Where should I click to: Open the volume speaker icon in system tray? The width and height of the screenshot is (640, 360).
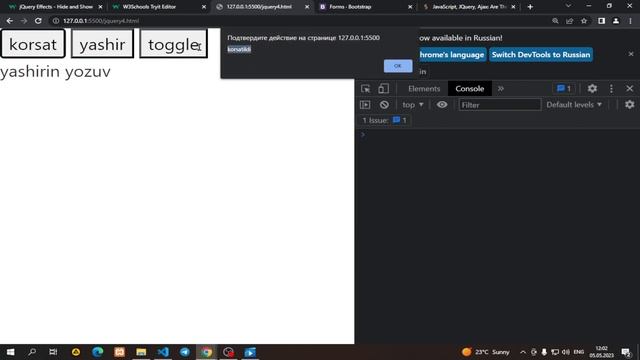pyautogui.click(x=565, y=352)
